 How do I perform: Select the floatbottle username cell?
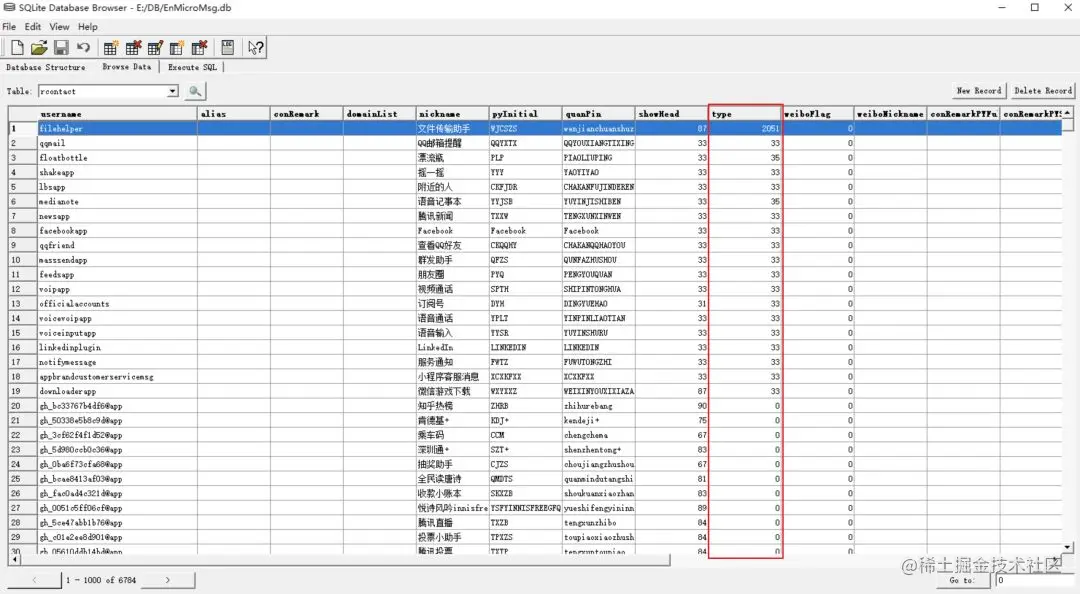[x=117, y=157]
